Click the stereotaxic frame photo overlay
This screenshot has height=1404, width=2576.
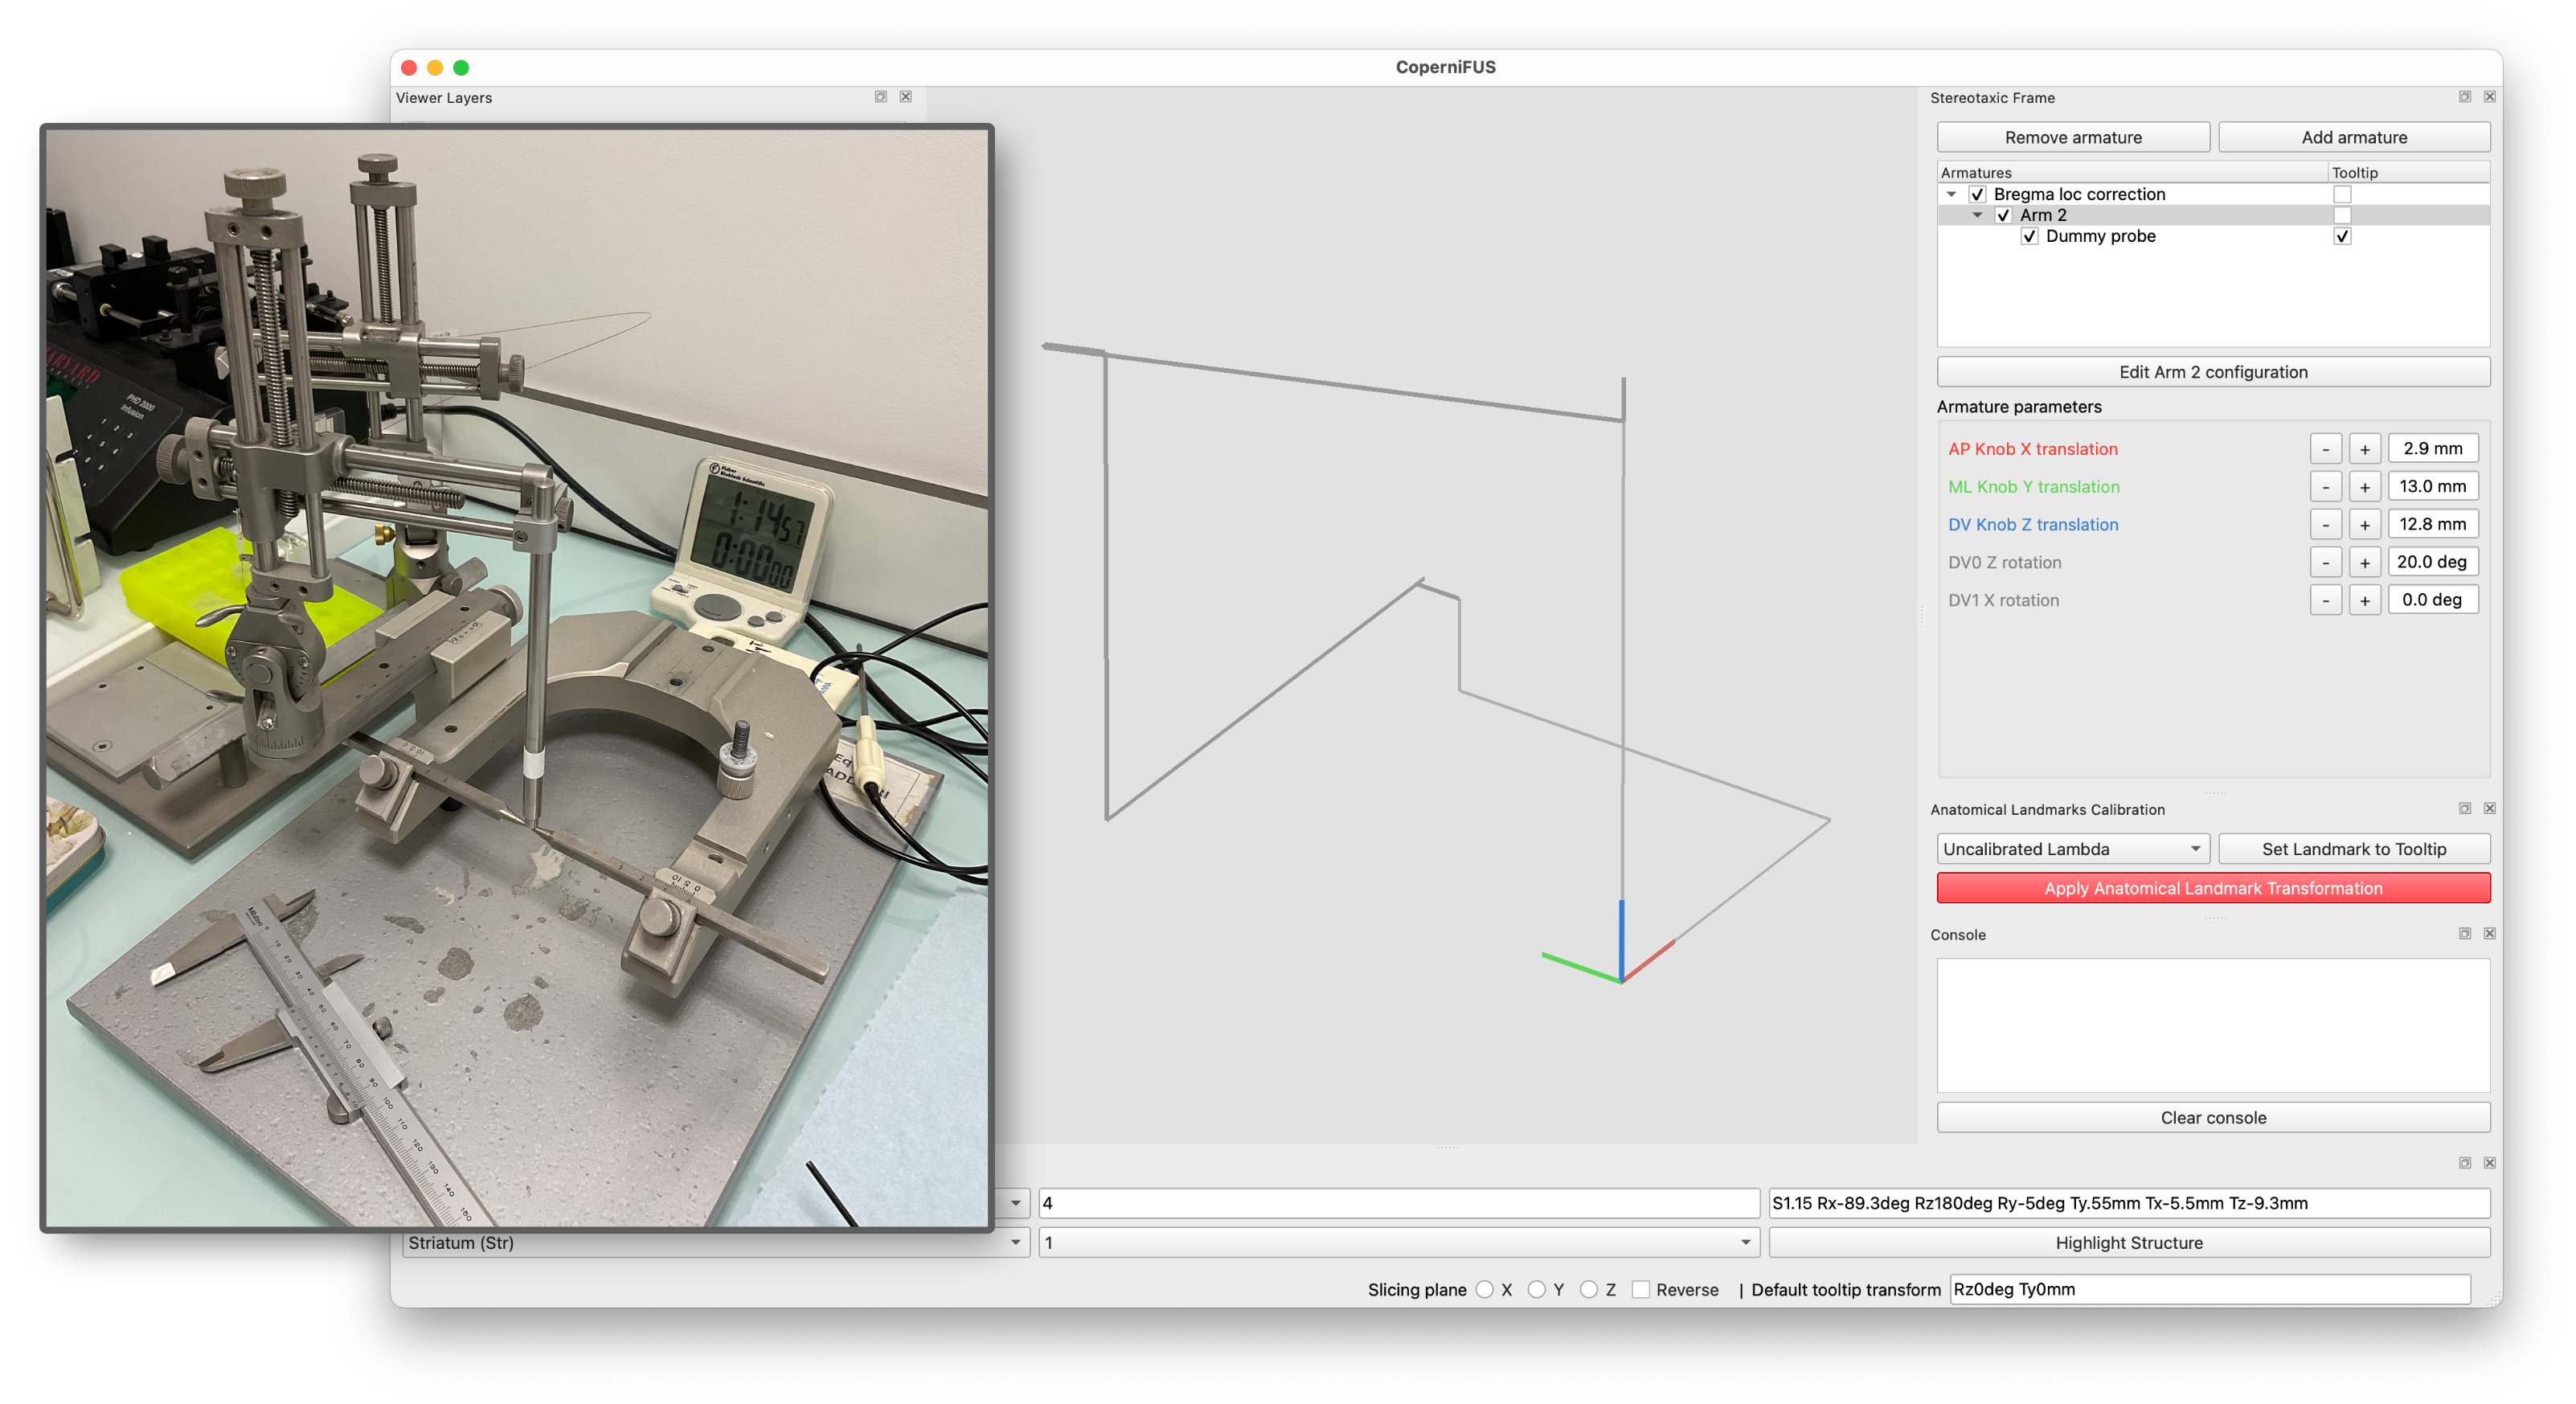(517, 678)
